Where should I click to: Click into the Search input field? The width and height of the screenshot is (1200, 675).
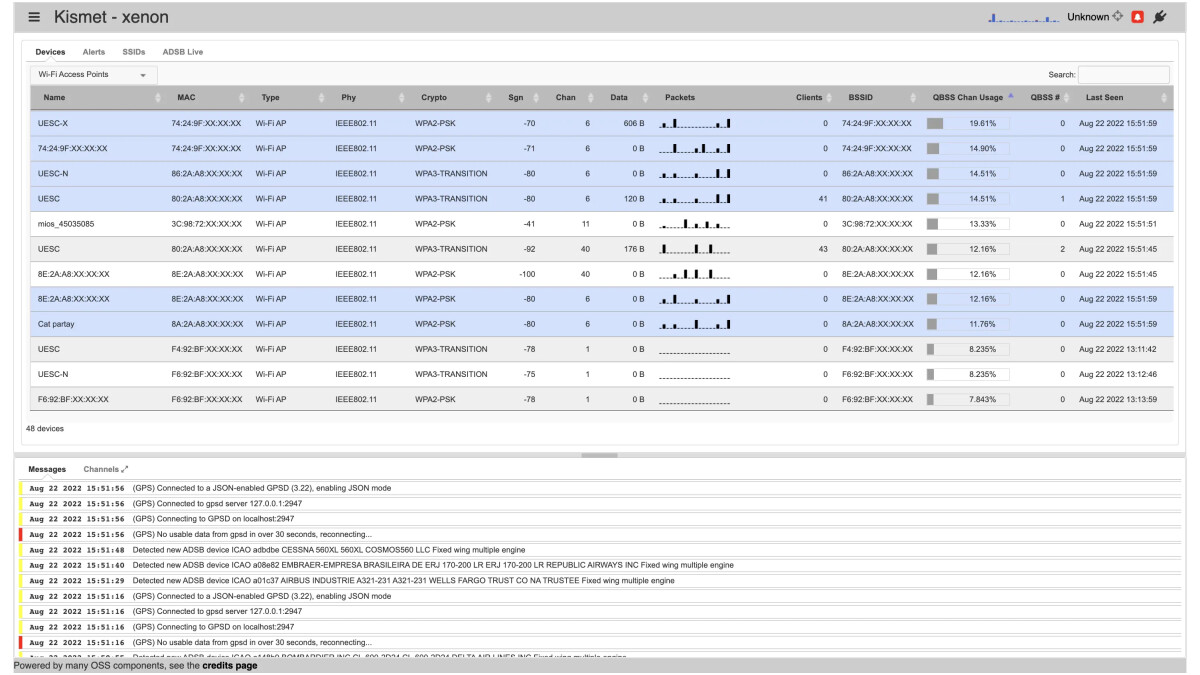pyautogui.click(x=1123, y=74)
